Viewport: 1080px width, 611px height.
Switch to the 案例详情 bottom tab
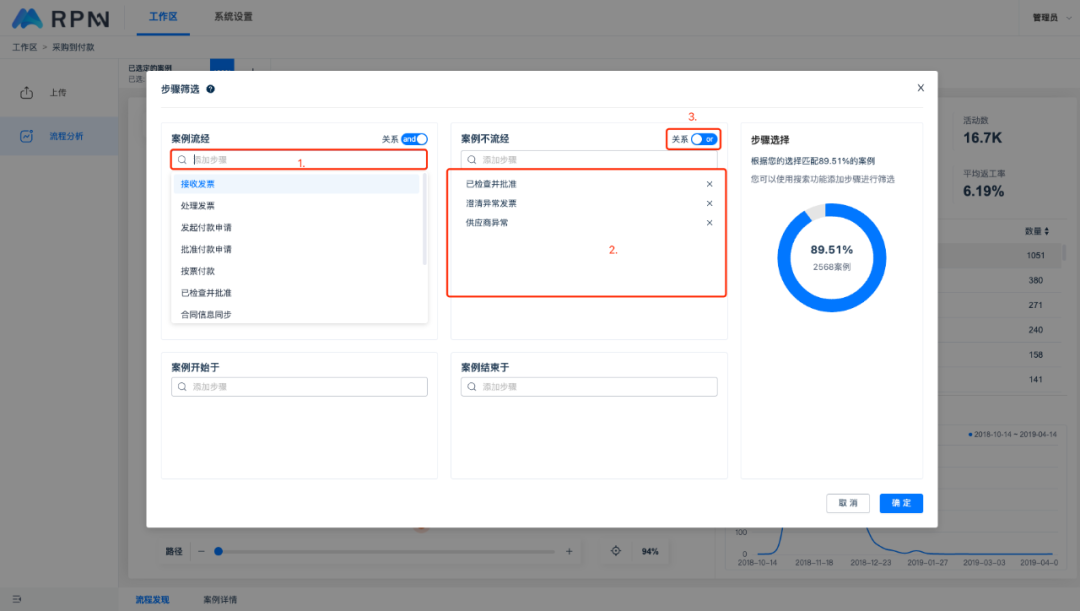tap(220, 600)
